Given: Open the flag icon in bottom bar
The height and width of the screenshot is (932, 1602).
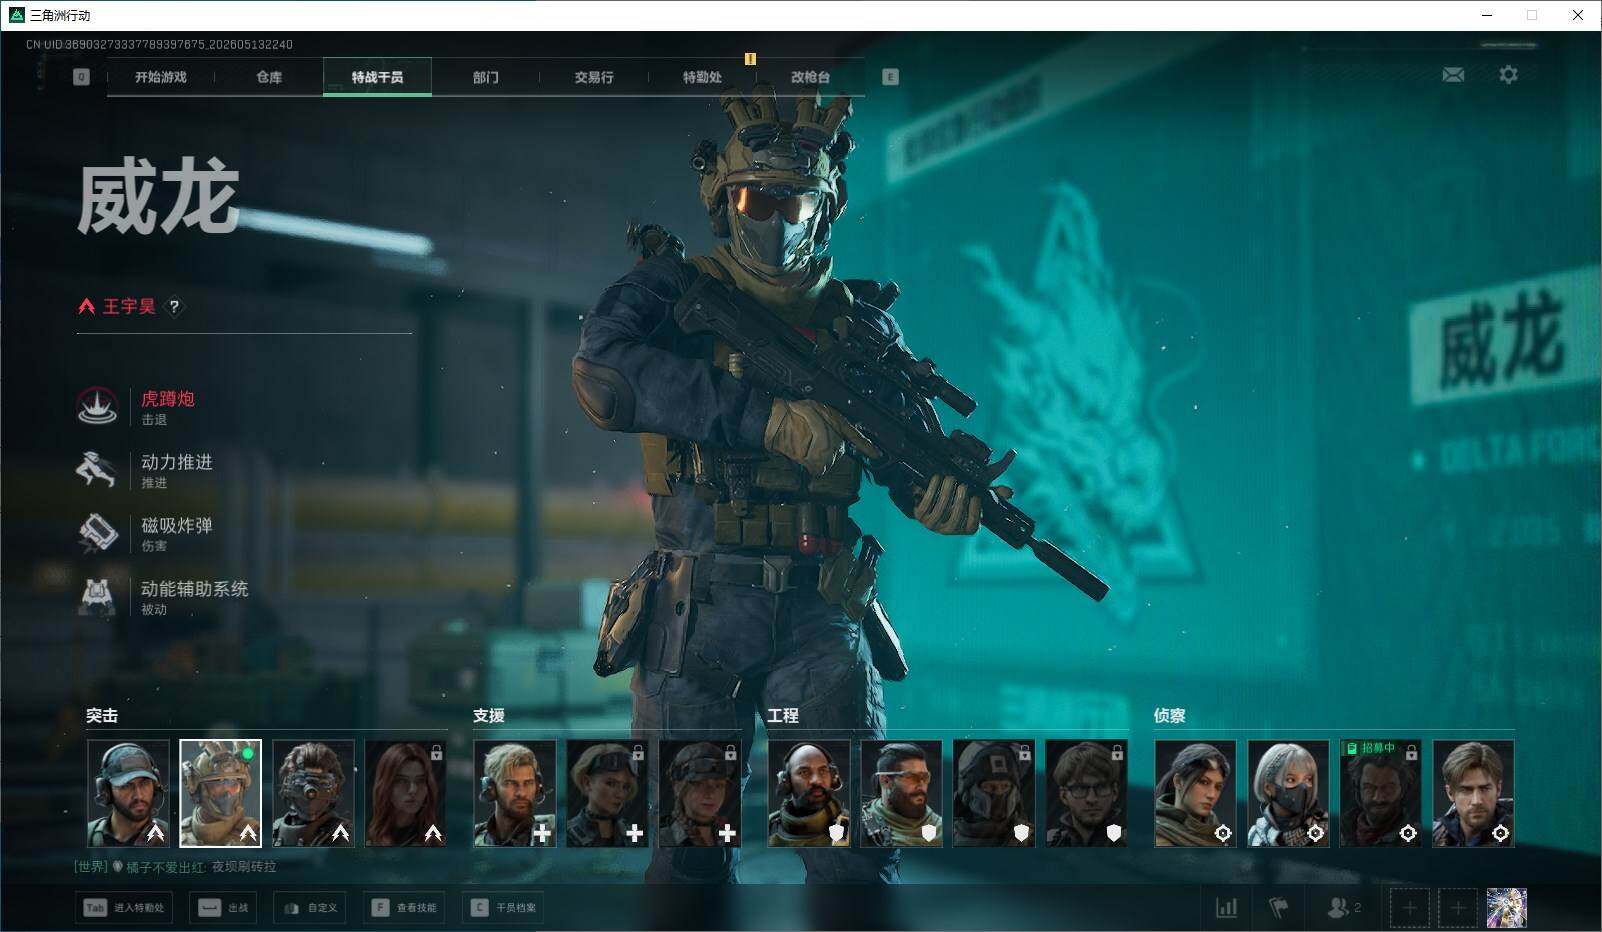Looking at the screenshot, I should (1278, 908).
